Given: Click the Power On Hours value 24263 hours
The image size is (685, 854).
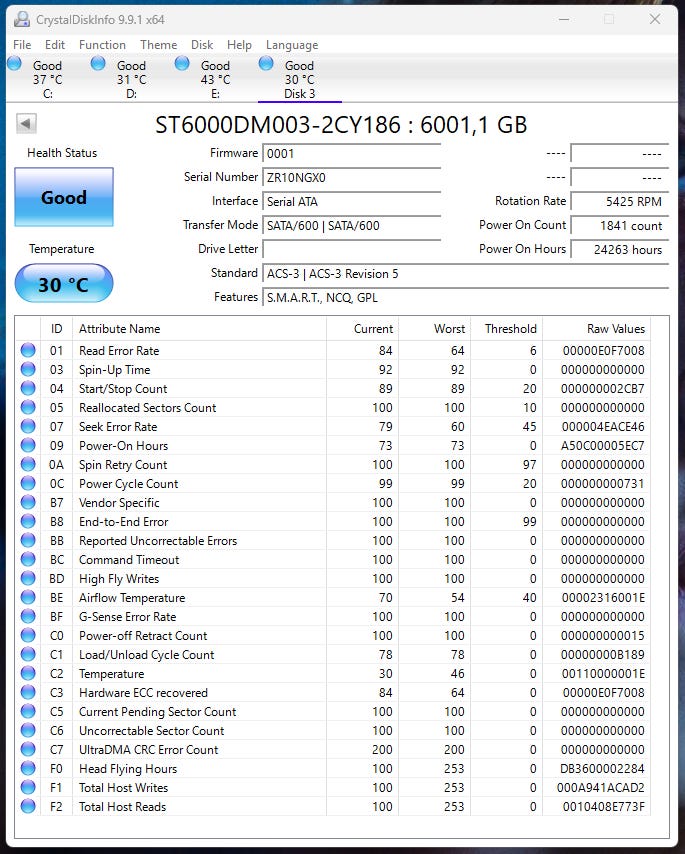Looking at the screenshot, I should [x=620, y=249].
